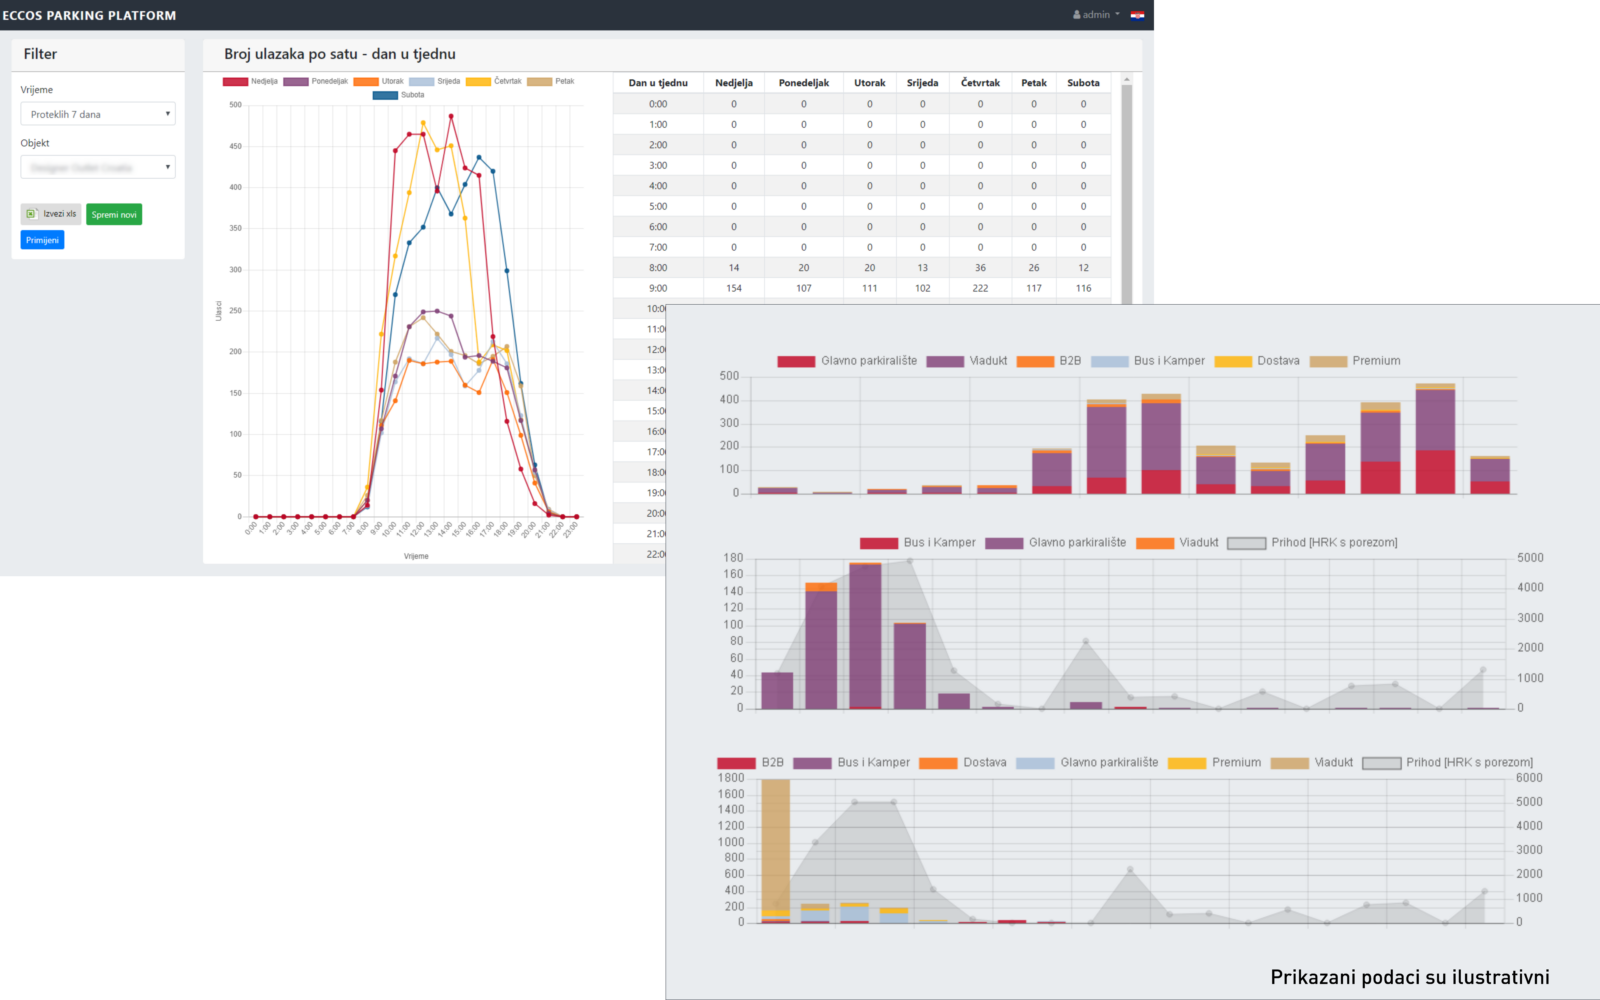The width and height of the screenshot is (1600, 1000).
Task: Open the Vrijeme dropdown showing Proteklih 7 dana
Action: pos(98,114)
